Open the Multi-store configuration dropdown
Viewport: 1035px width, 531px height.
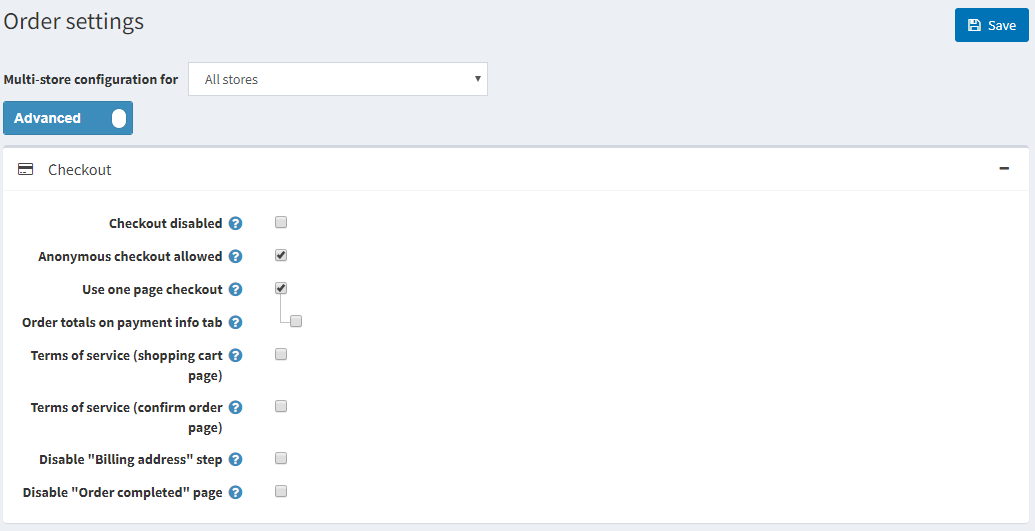[x=338, y=80]
